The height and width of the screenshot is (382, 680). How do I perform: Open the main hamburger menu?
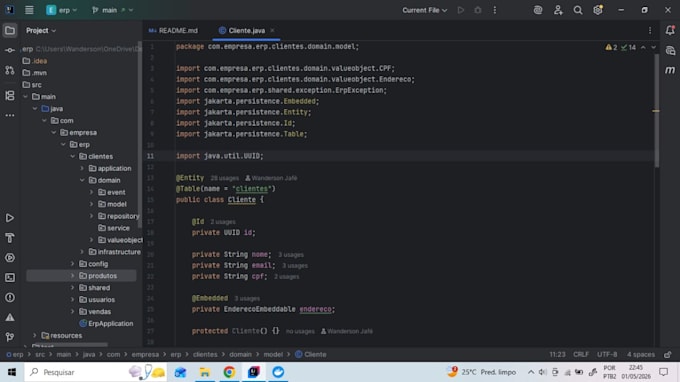click(29, 10)
